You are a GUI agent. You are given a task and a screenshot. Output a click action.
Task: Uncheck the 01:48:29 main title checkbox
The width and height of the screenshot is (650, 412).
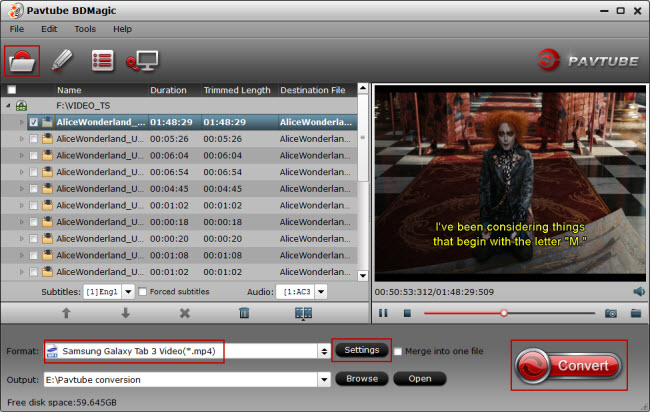[x=34, y=122]
